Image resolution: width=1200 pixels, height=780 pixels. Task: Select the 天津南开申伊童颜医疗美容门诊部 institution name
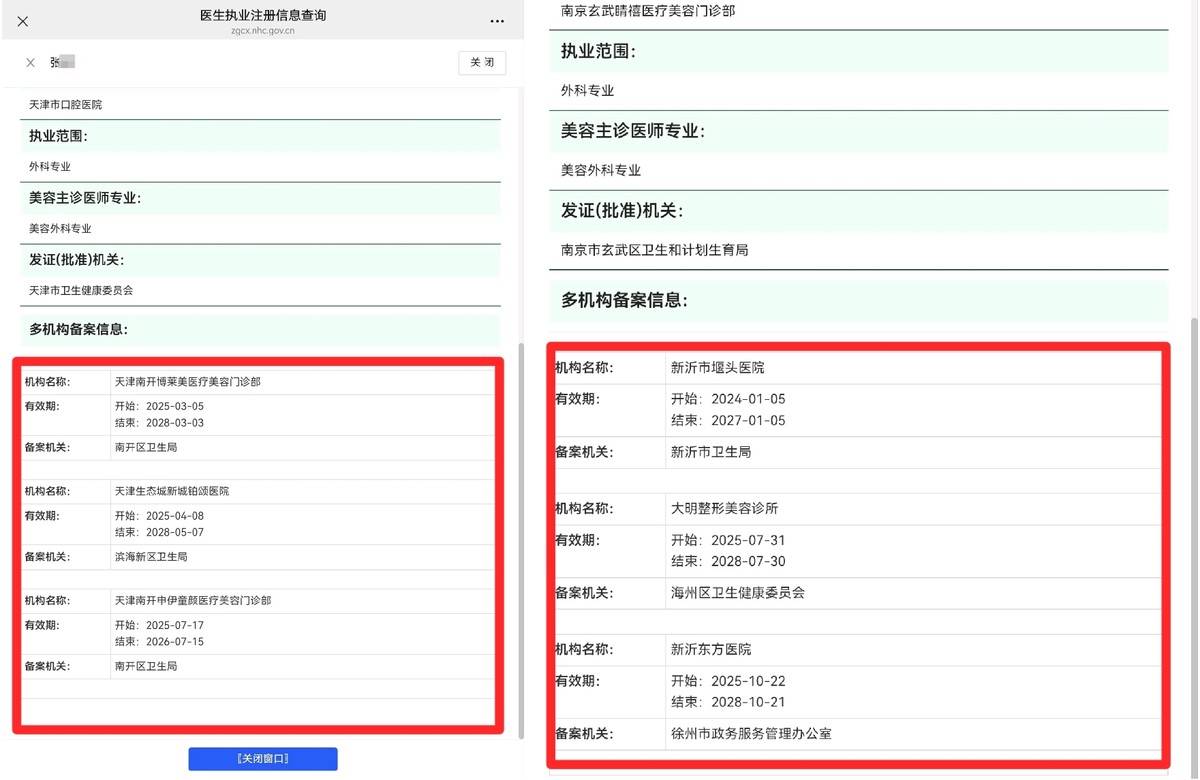[193, 600]
